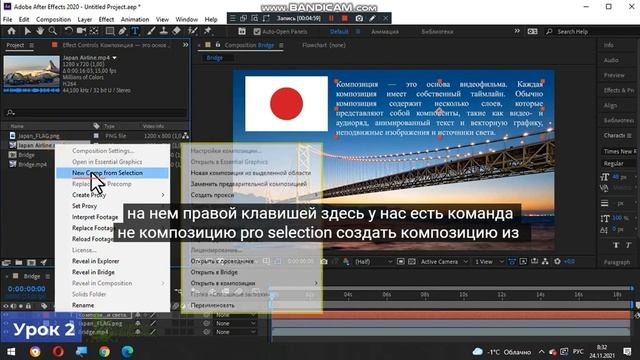Click Bandicam stop recording button
This screenshot has height=360, width=640.
(x=345, y=18)
